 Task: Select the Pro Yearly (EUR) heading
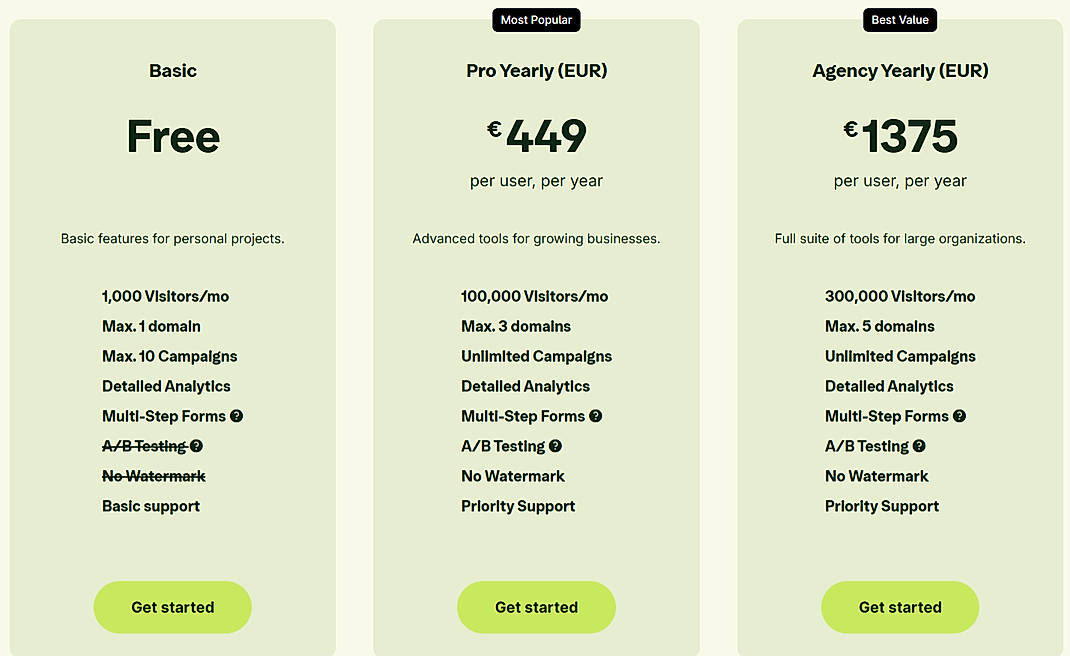pos(536,71)
